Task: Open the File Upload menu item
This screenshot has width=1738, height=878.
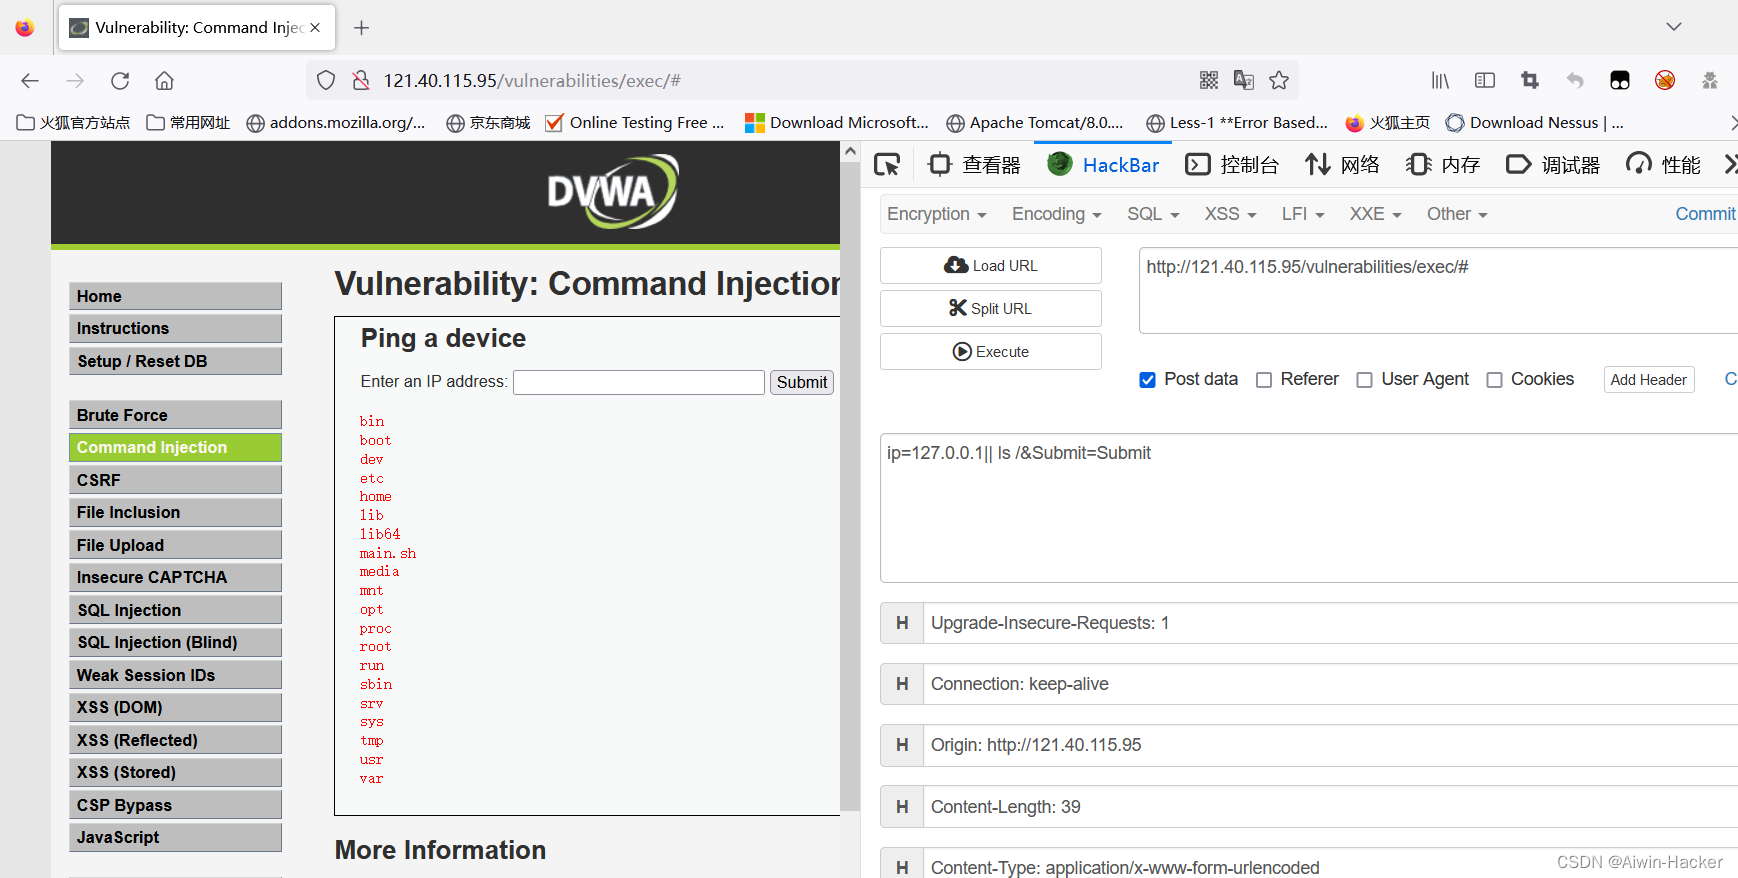Action: click(175, 545)
